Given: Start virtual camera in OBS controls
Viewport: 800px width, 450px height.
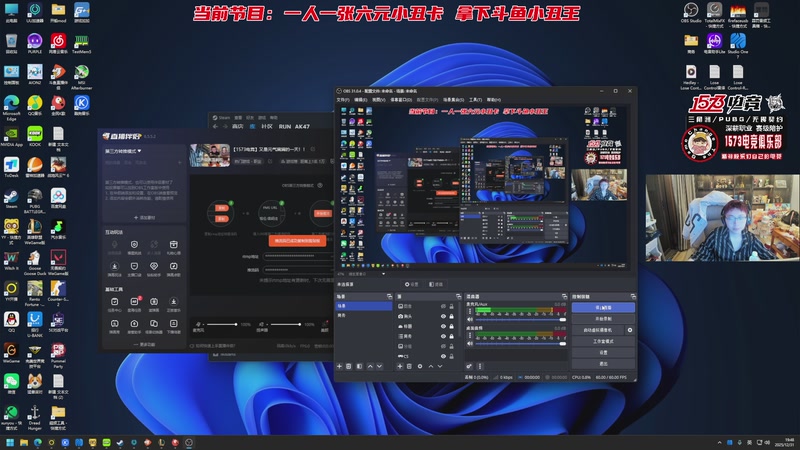Looking at the screenshot, I should pyautogui.click(x=597, y=330).
